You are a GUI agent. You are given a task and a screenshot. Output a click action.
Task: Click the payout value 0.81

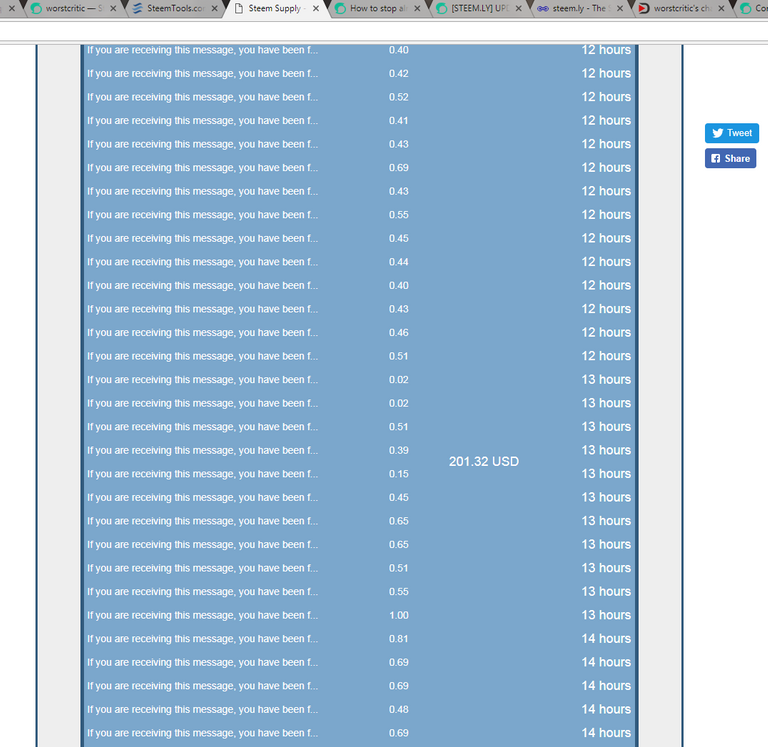399,639
